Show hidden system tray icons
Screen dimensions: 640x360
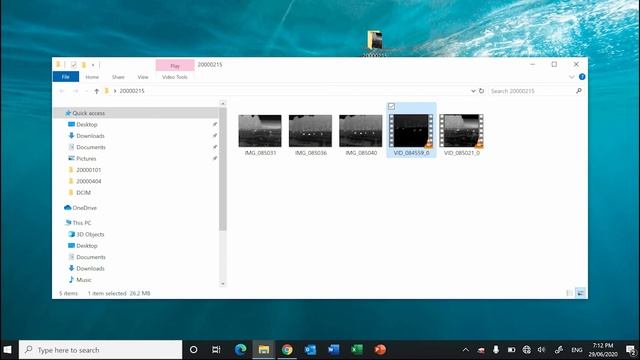[465, 350]
